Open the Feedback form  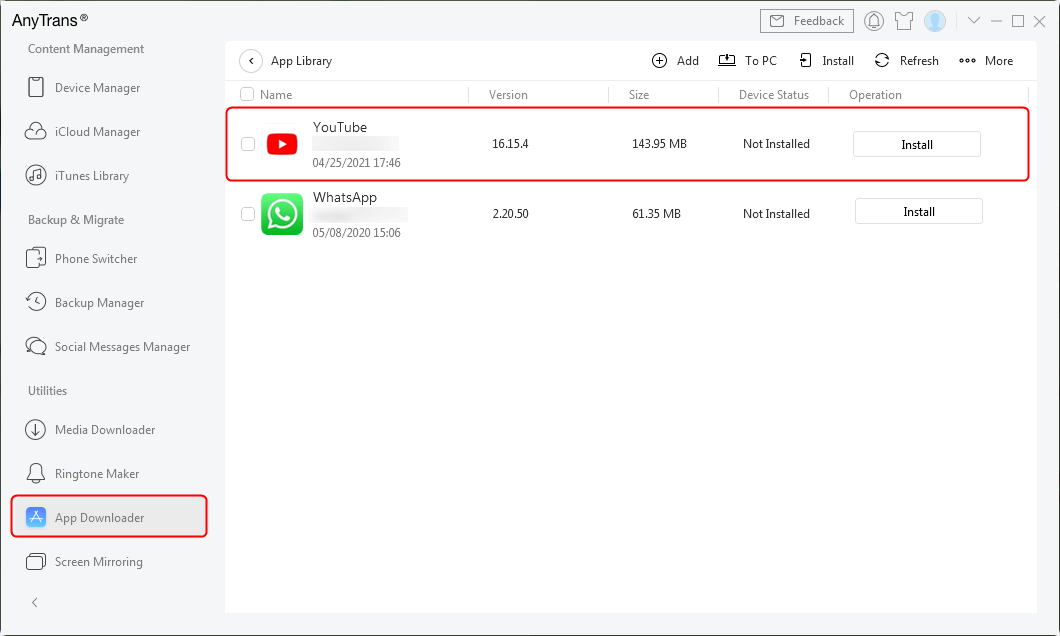[x=806, y=21]
